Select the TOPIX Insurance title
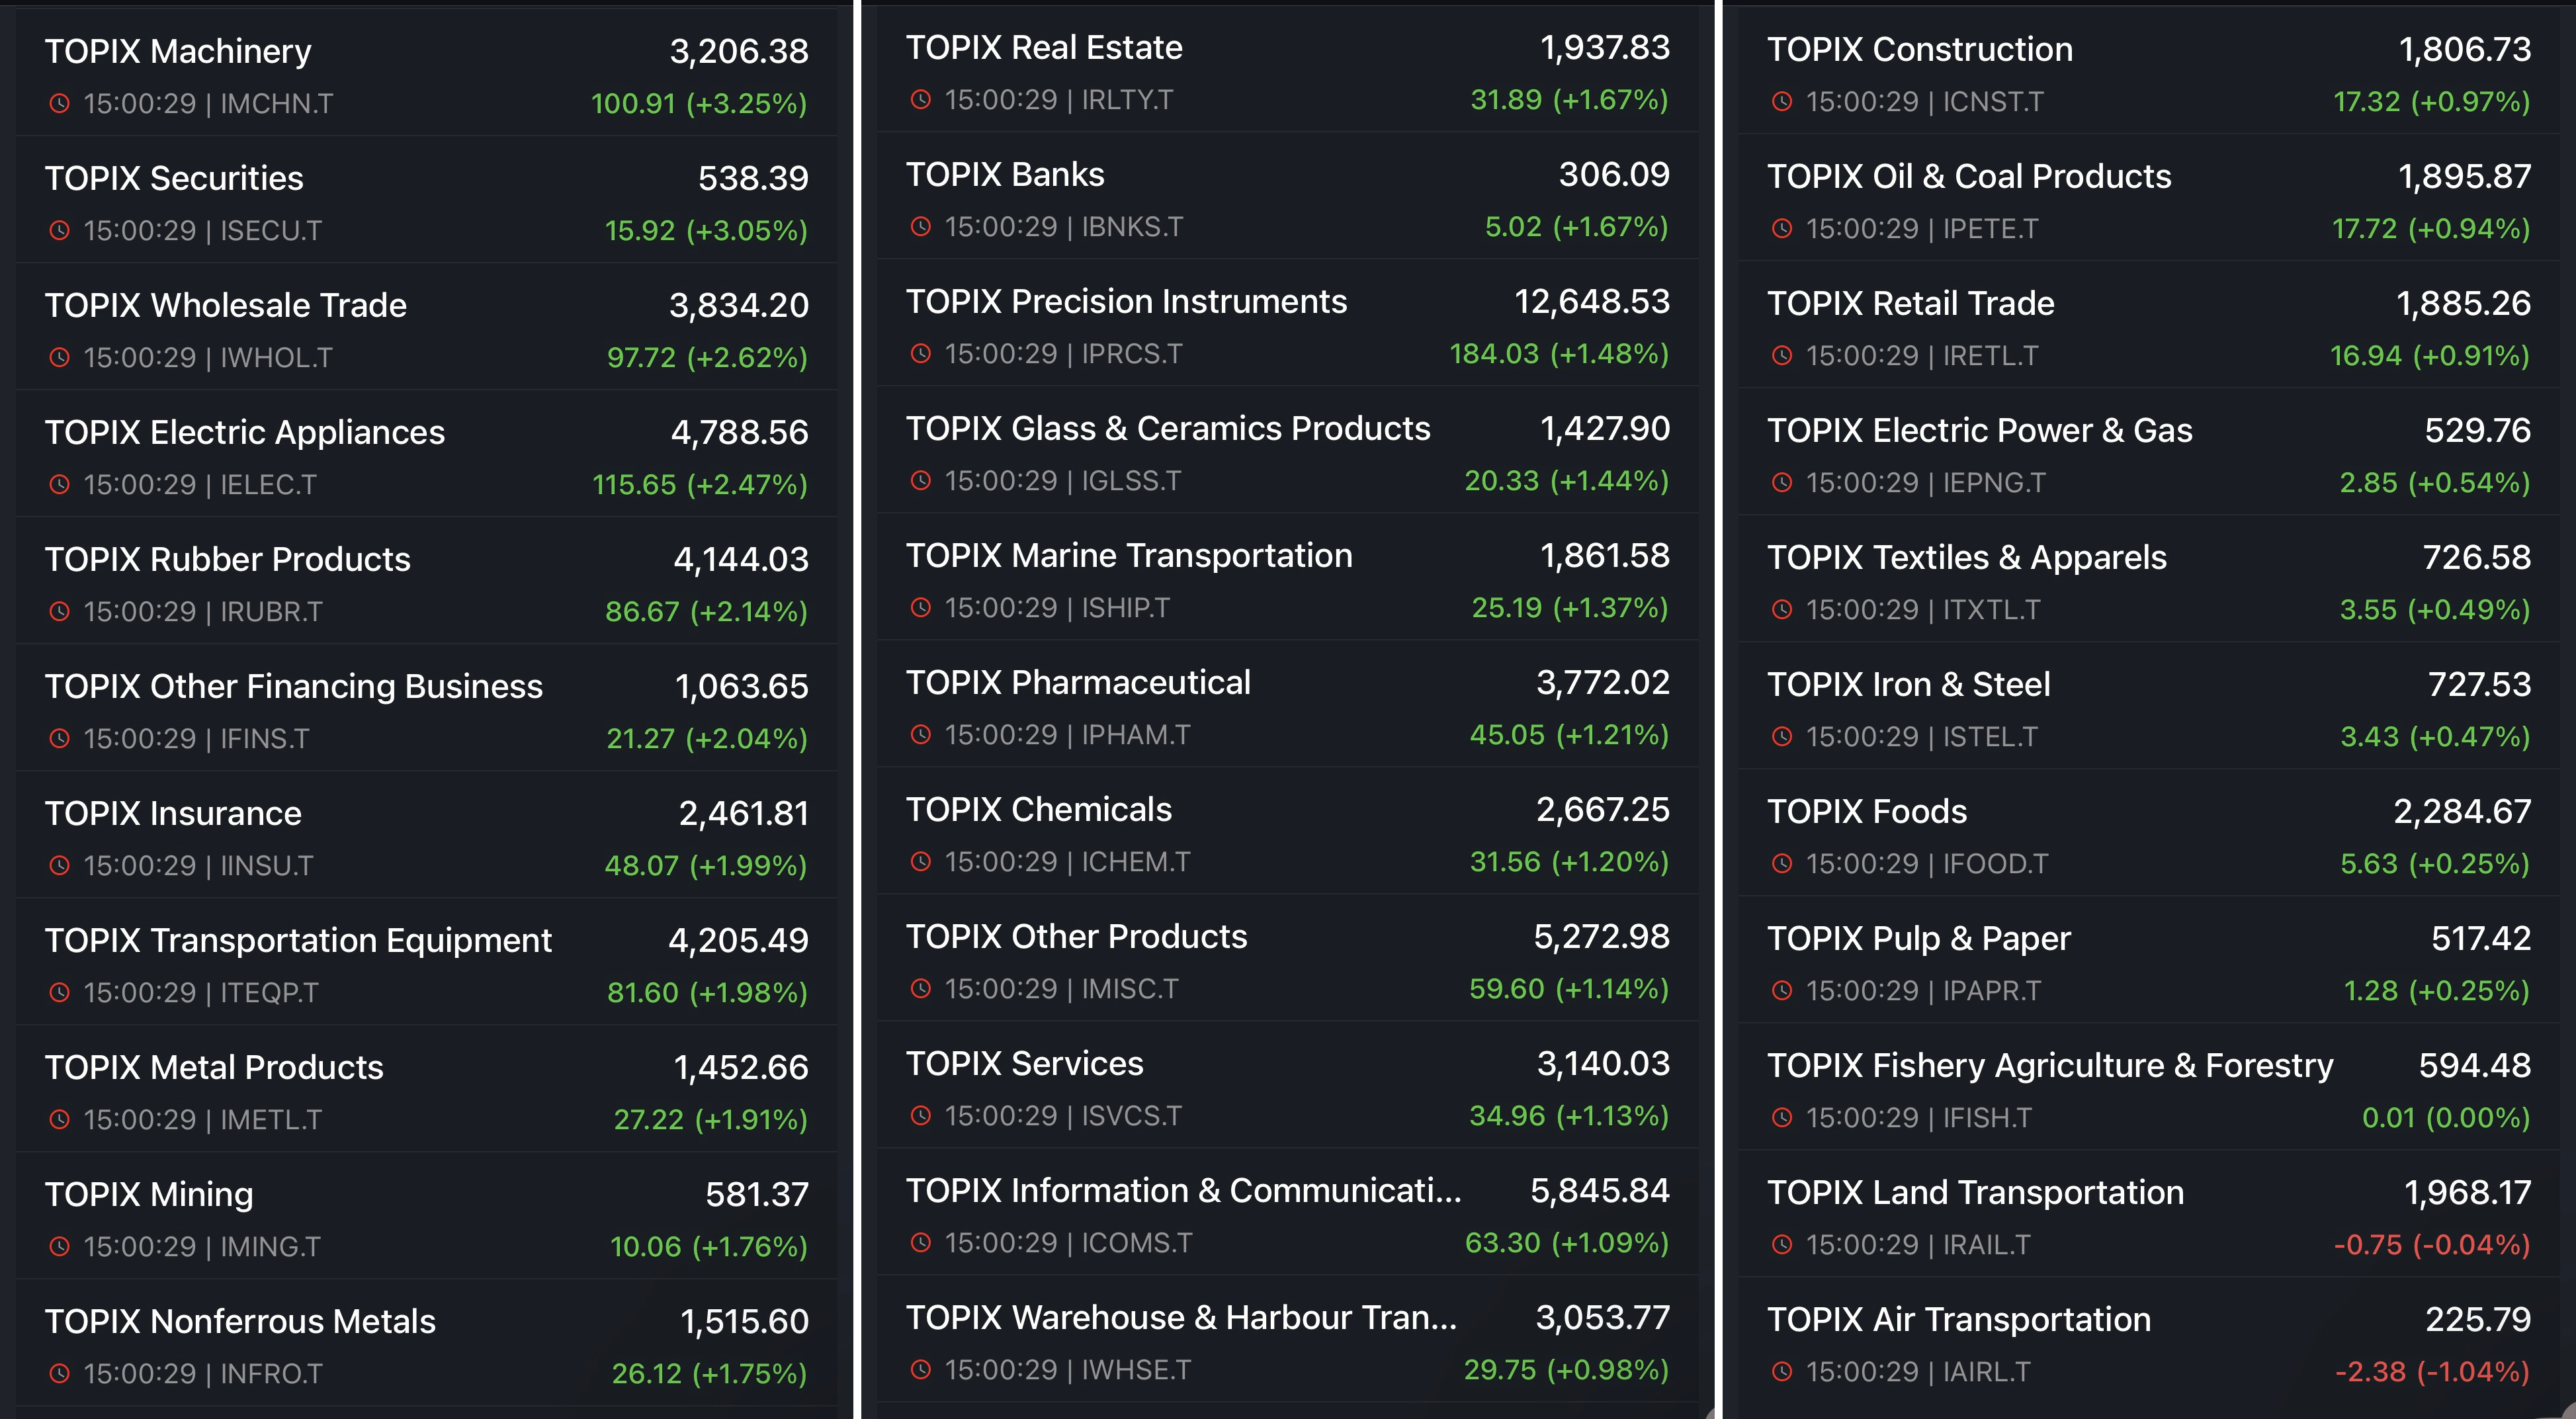 (173, 813)
